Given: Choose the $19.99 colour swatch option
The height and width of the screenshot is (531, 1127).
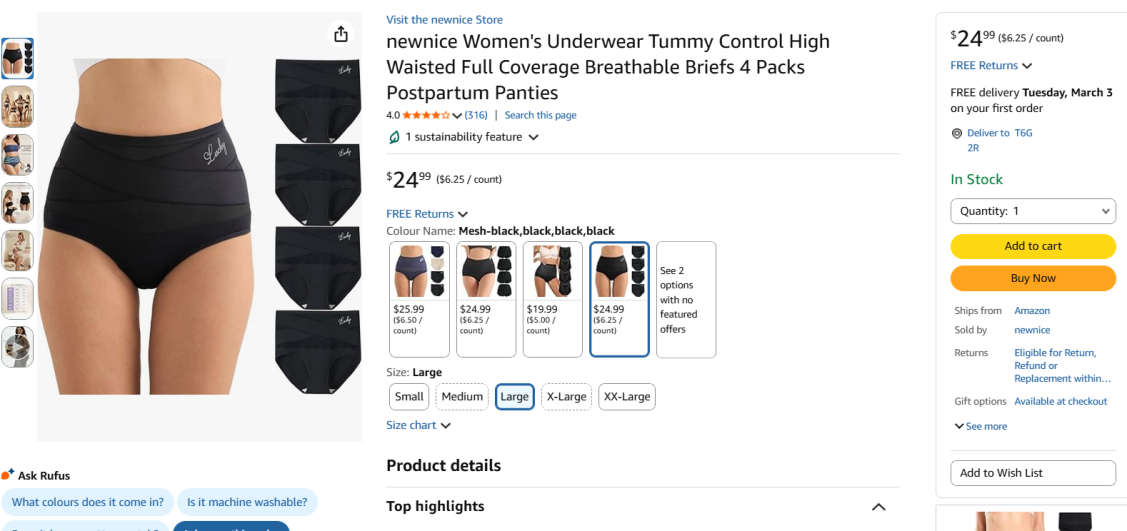Looking at the screenshot, I should pos(552,299).
